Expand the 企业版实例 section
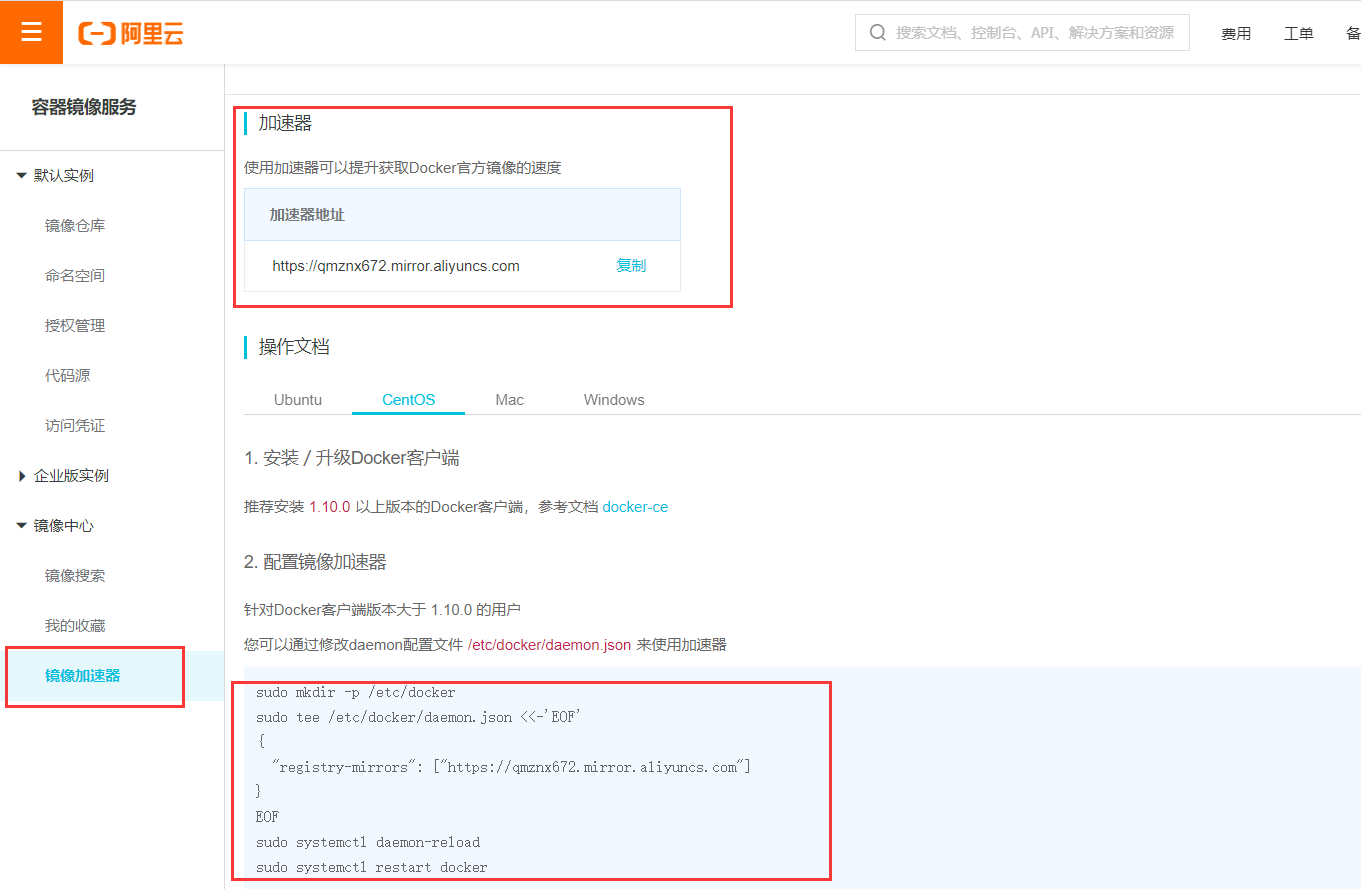The image size is (1361, 889). tap(62, 476)
